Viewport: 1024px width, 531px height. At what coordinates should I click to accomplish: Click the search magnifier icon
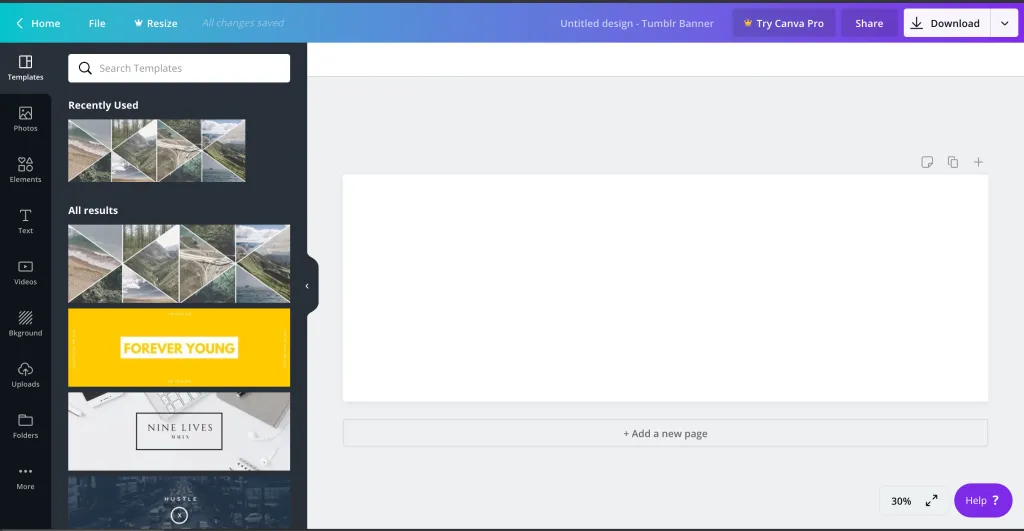click(85, 68)
